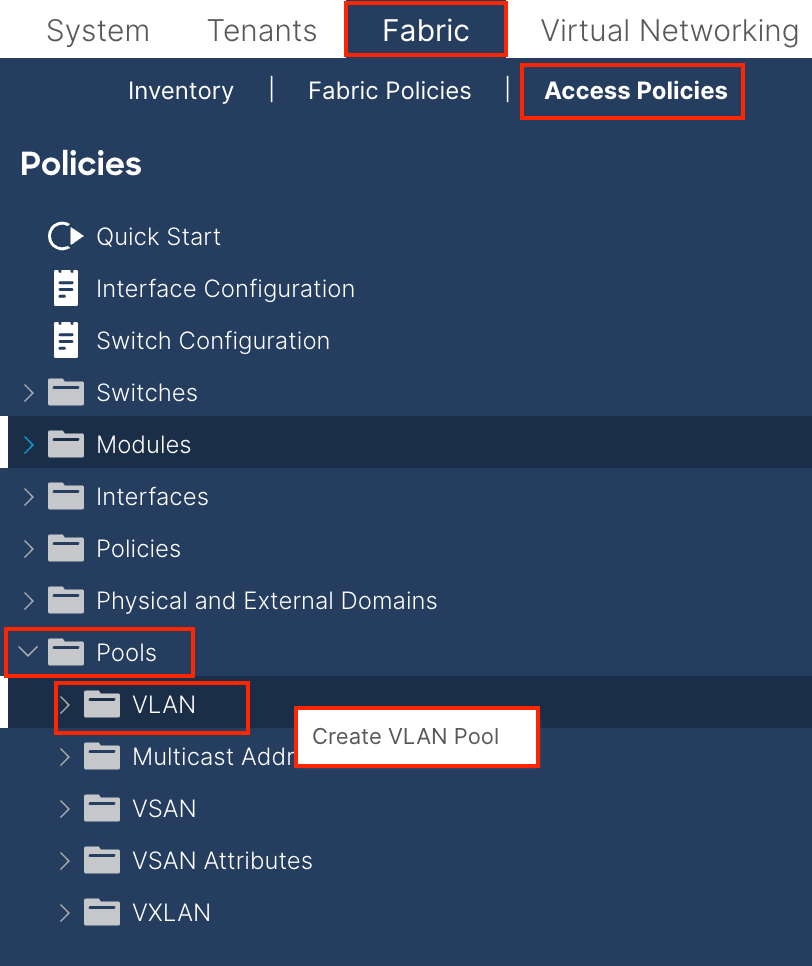Collapse the Pools folder chevron
Screen dimensions: 812x966
[x=28, y=651]
